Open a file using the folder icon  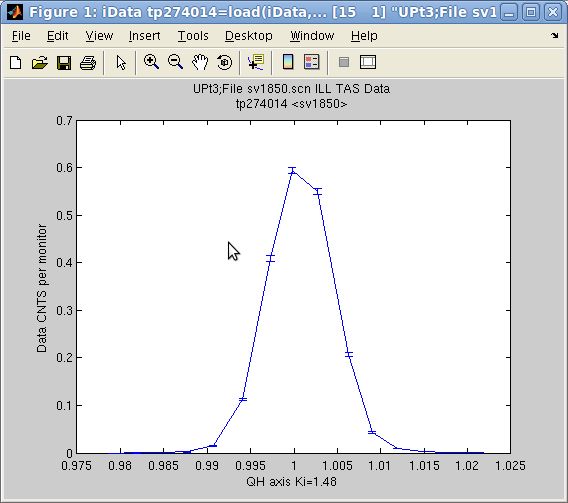click(39, 63)
